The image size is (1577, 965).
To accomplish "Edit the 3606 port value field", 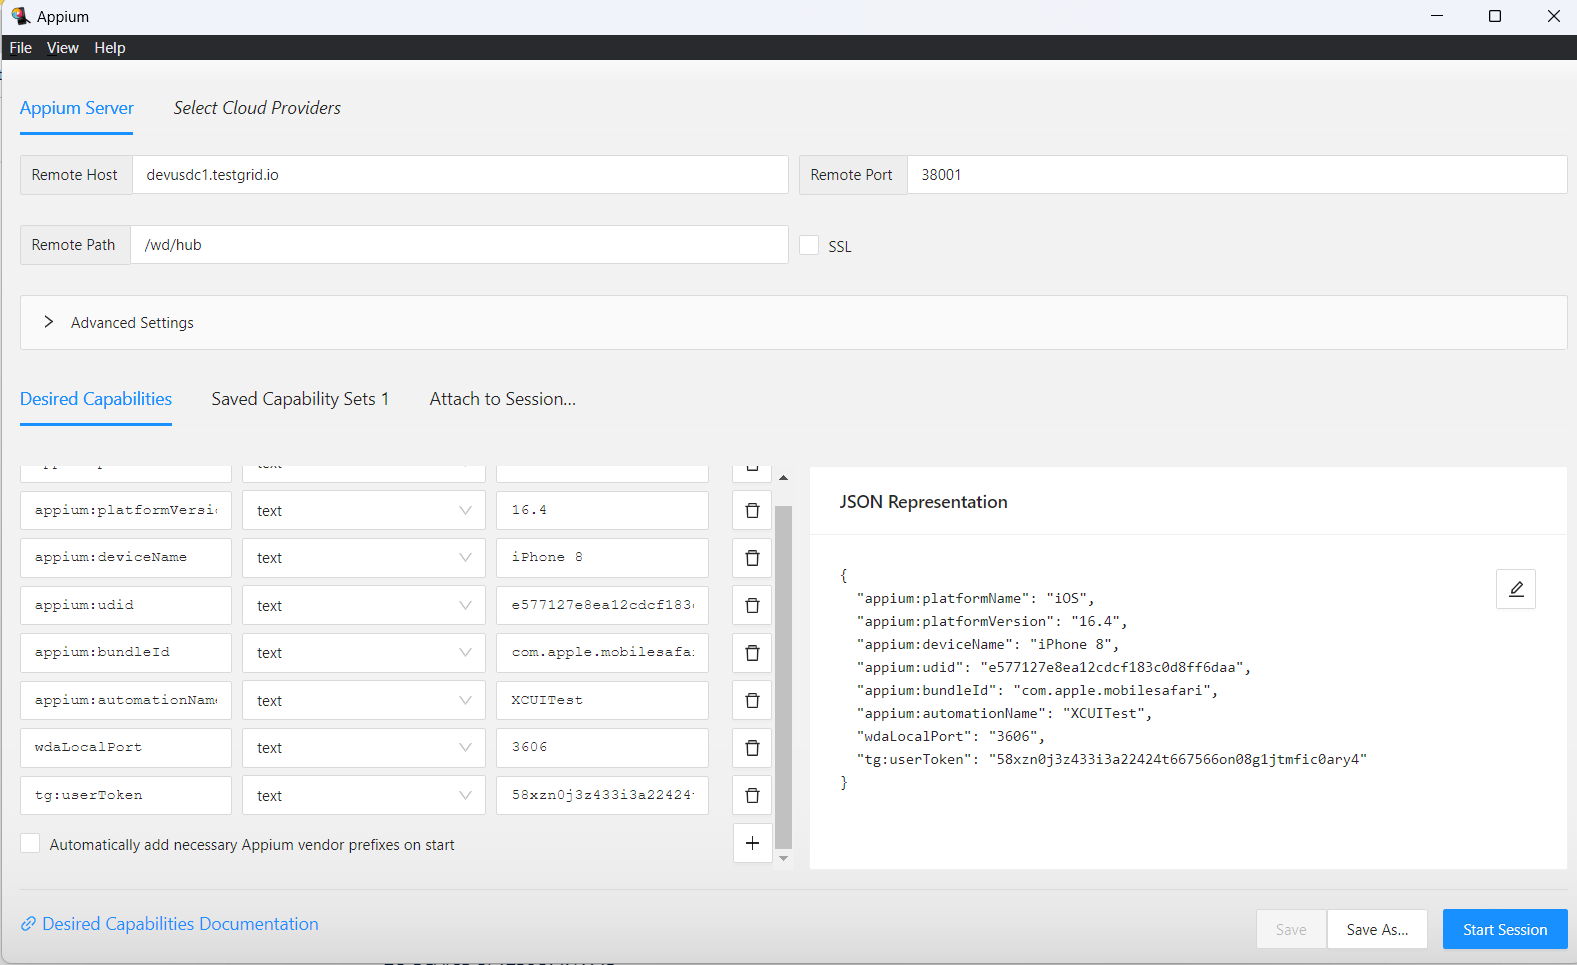I will 602,748.
